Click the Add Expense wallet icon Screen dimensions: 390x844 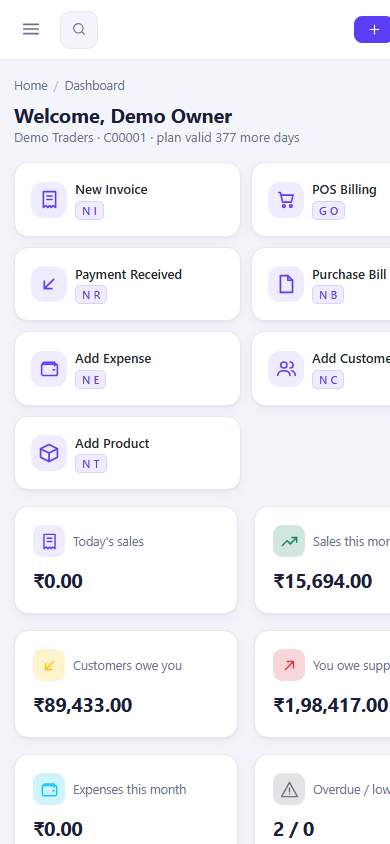point(49,369)
